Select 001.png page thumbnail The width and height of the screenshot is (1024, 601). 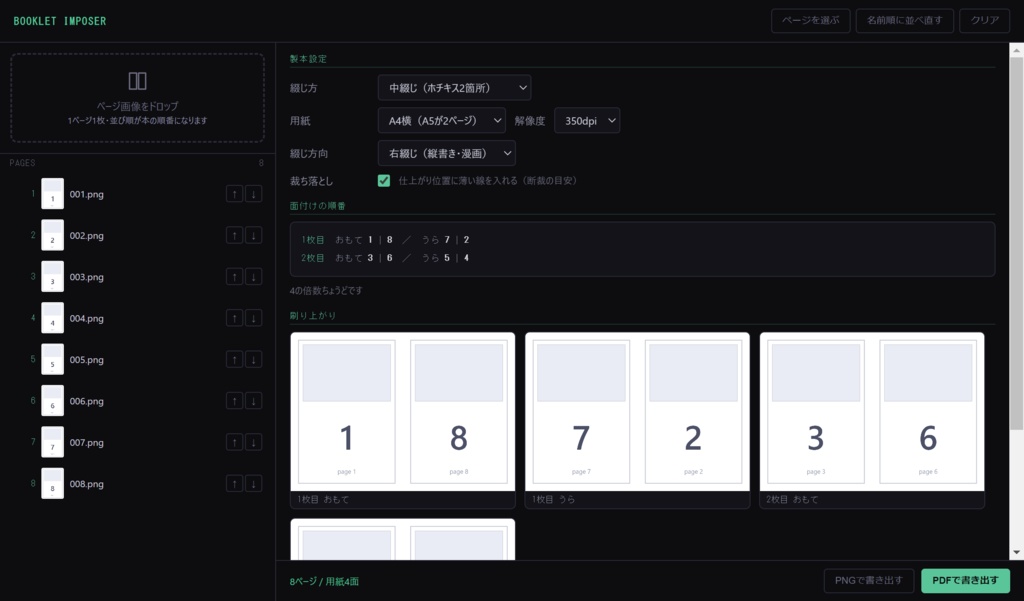(53, 194)
